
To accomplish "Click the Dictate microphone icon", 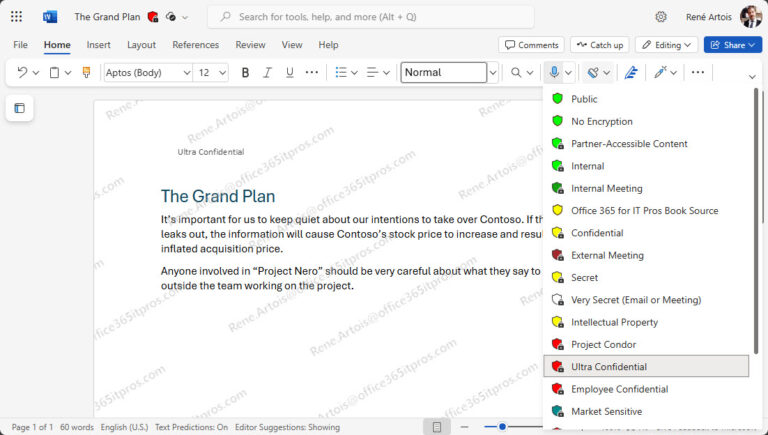I will [554, 72].
